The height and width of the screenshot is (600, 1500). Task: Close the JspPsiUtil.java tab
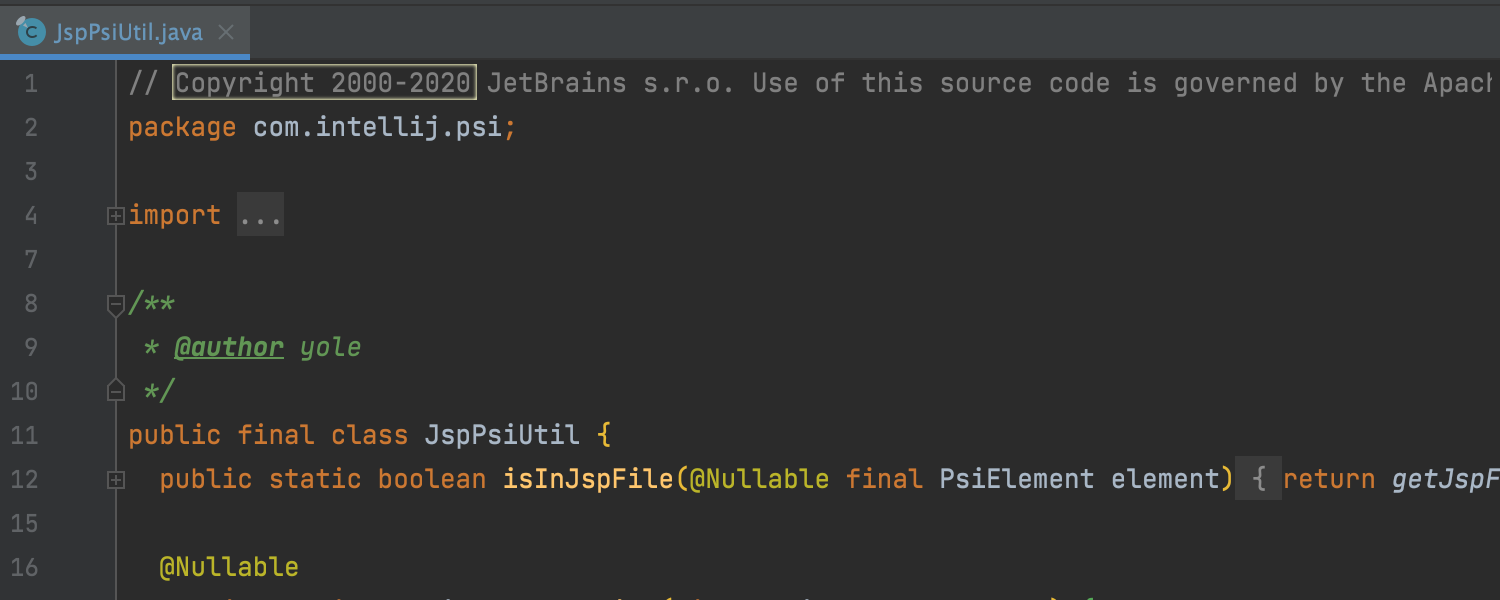pyautogui.click(x=226, y=33)
